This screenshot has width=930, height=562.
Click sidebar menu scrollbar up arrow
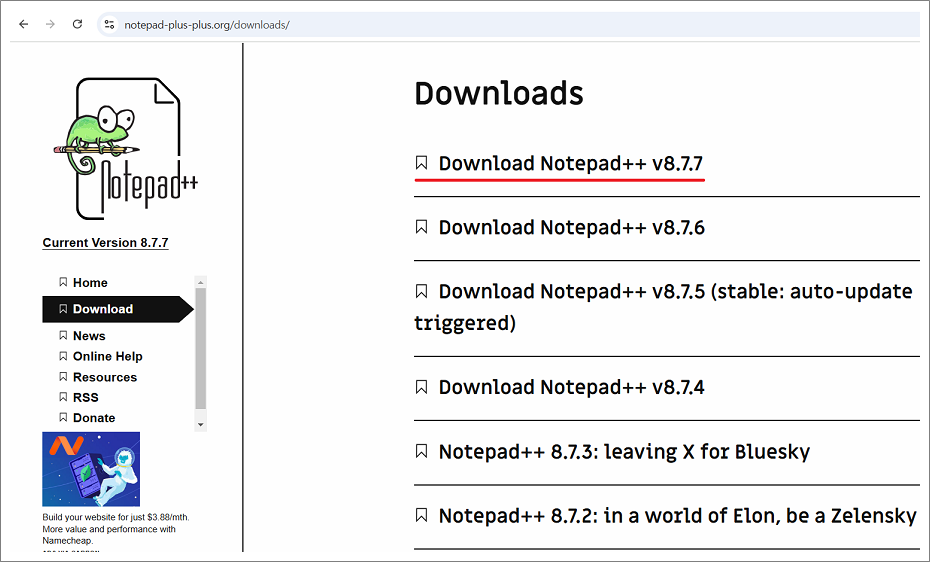click(200, 282)
